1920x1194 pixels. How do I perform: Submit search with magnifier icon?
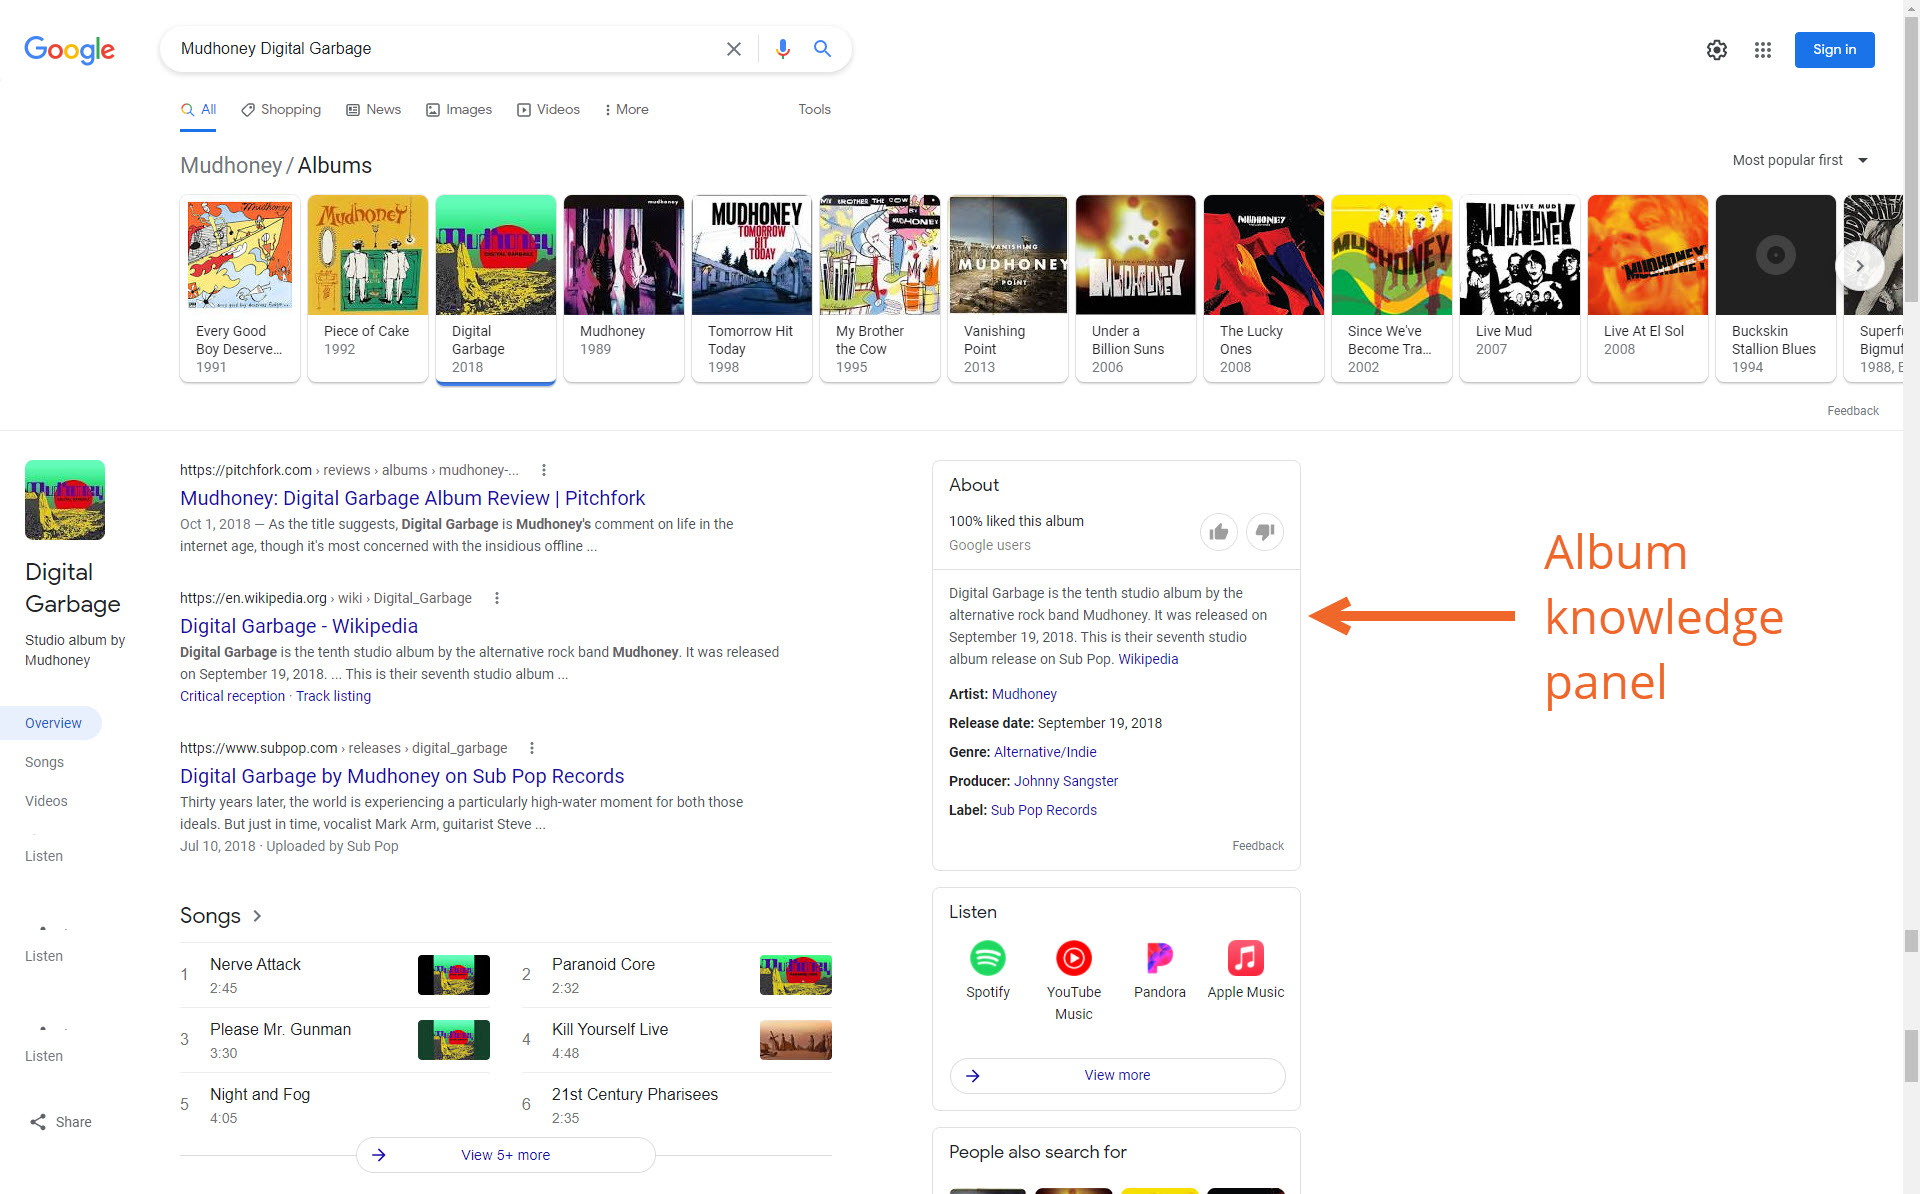click(822, 49)
